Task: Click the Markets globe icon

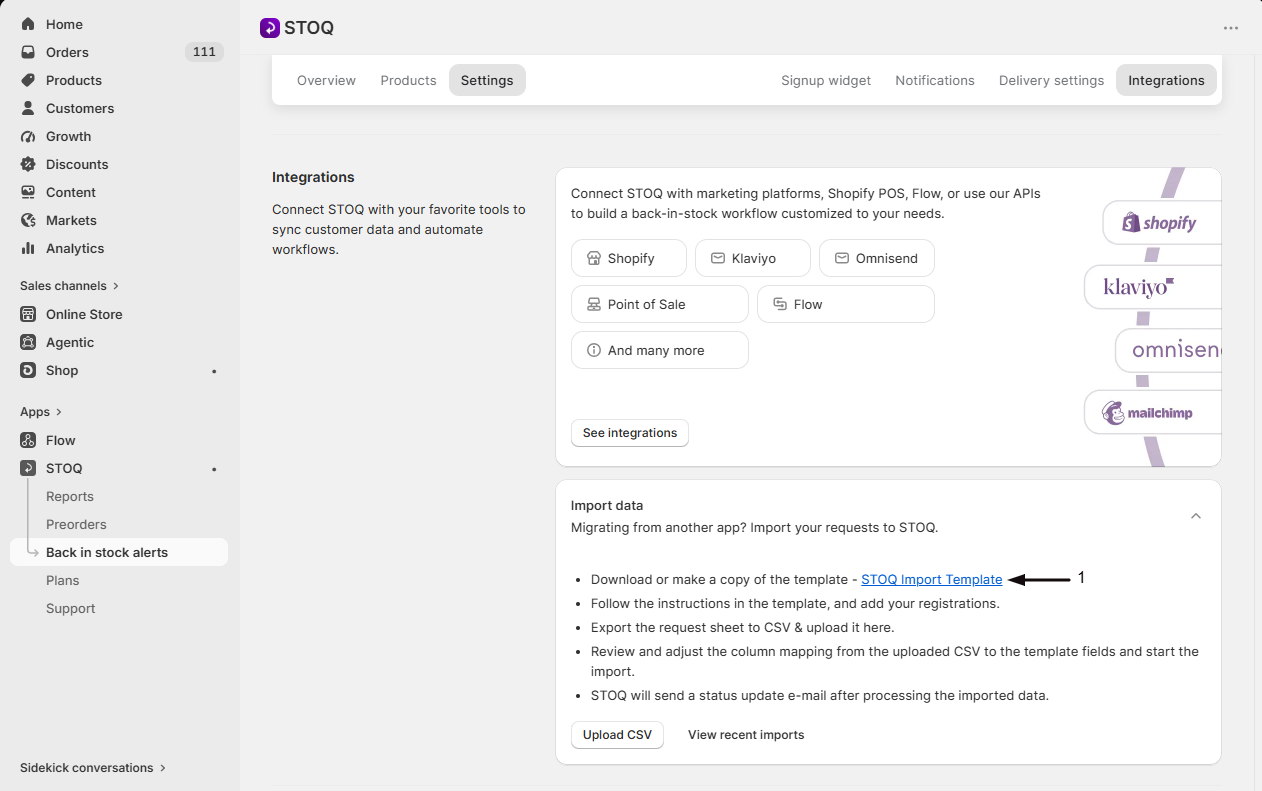Action: pyautogui.click(x=28, y=220)
